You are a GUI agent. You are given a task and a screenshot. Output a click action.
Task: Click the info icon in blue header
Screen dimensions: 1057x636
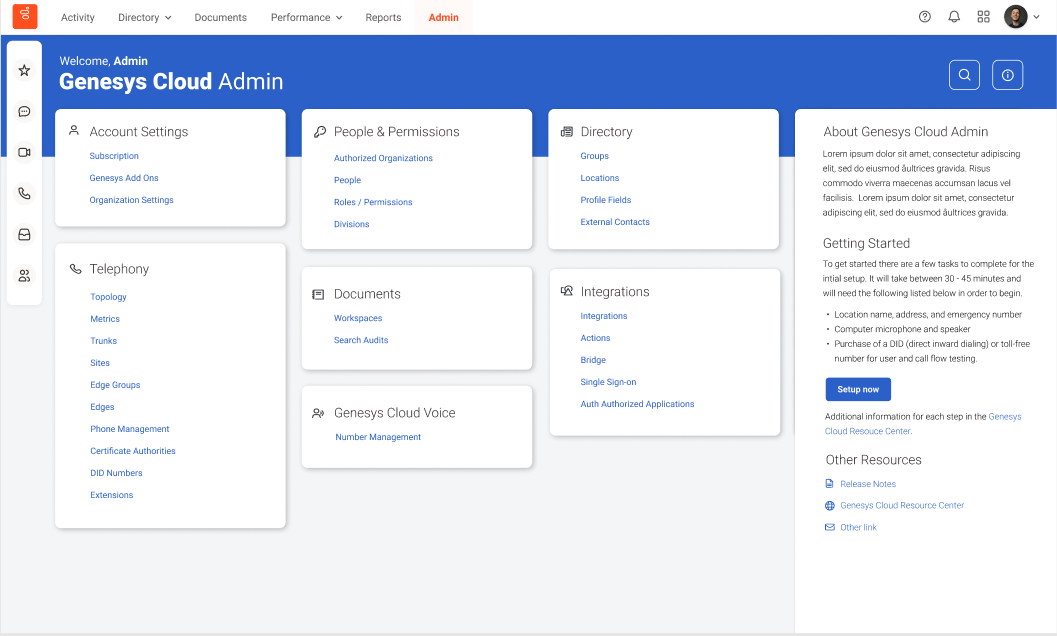point(1007,75)
